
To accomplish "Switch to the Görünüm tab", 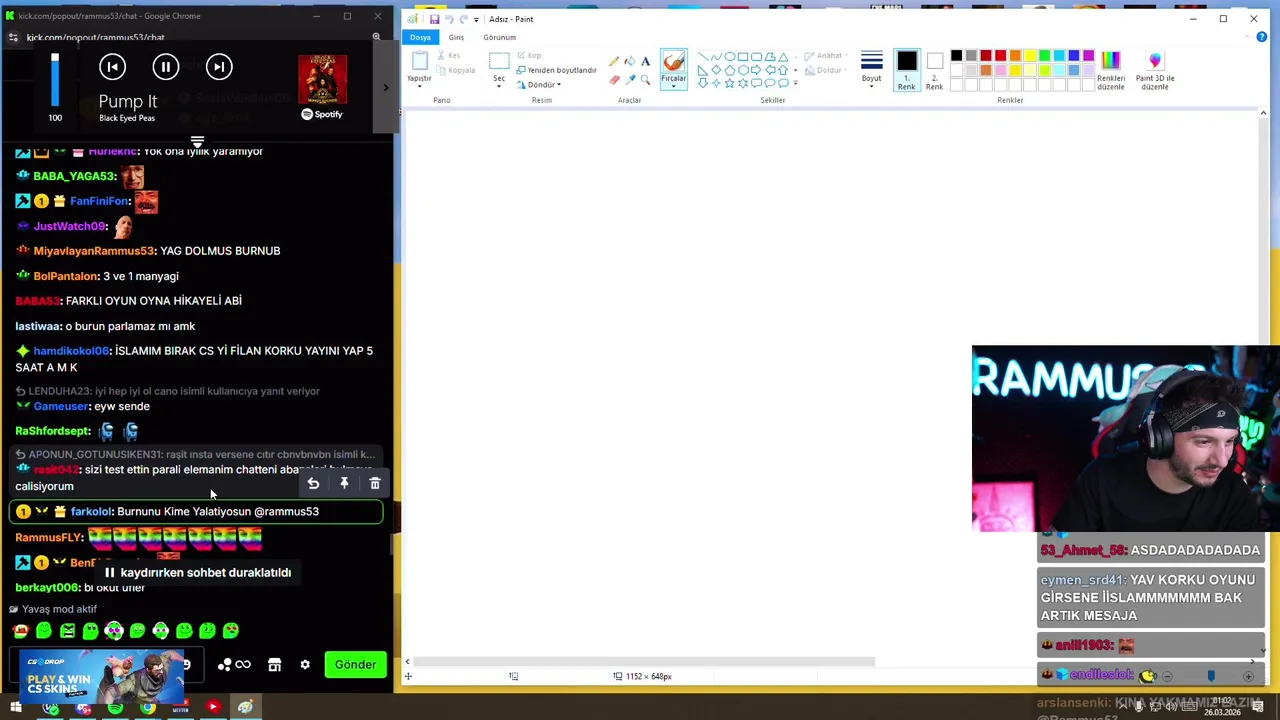I will tap(499, 37).
